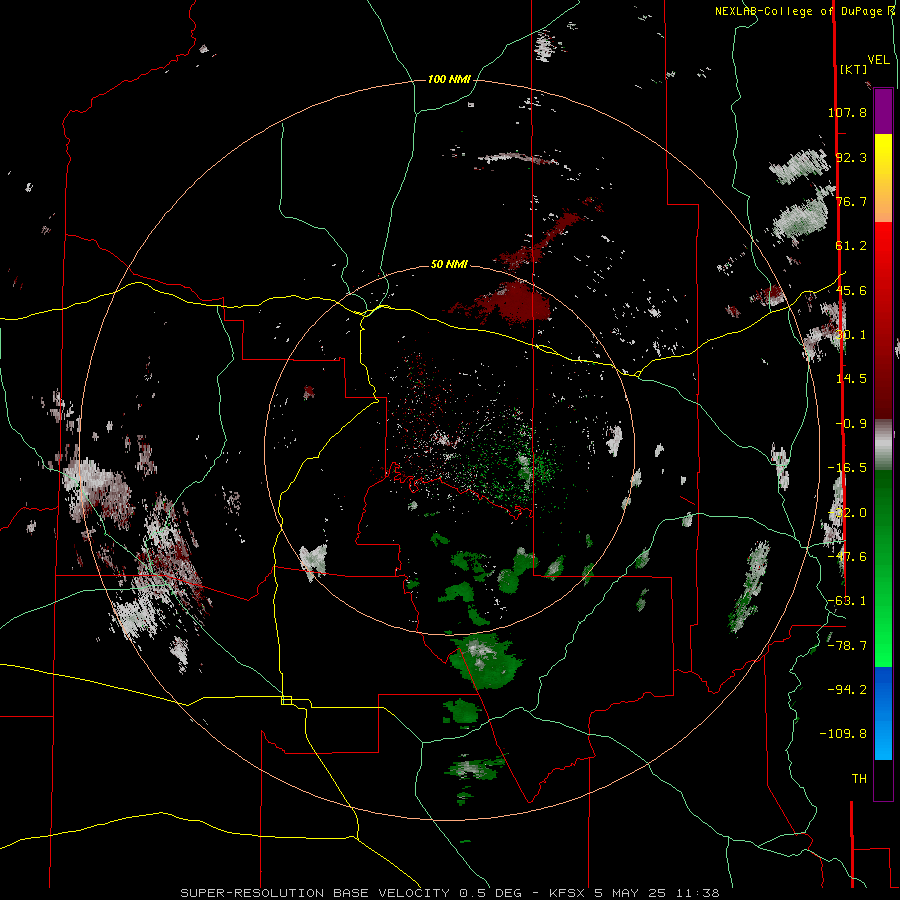The width and height of the screenshot is (900, 900).
Task: Click the 100 NMI range ring label
Action: [x=449, y=79]
